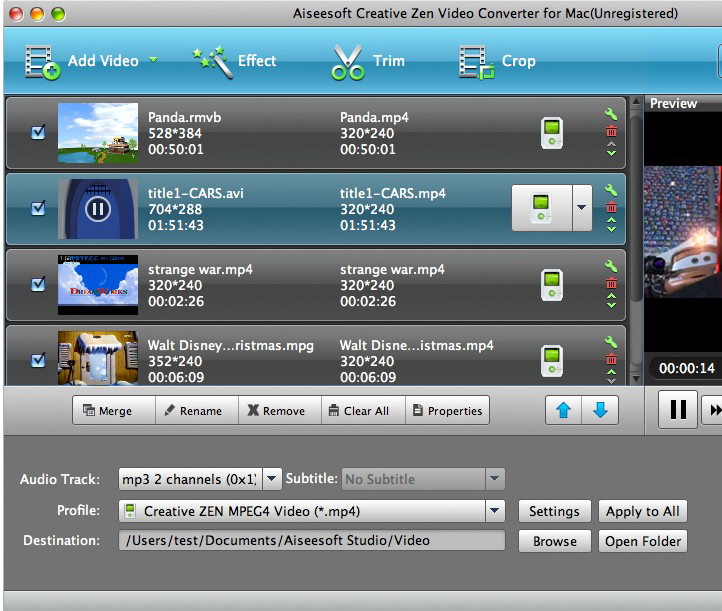Click the output name Panda.mp4
Viewport: 722px width, 611px height.
(x=374, y=117)
